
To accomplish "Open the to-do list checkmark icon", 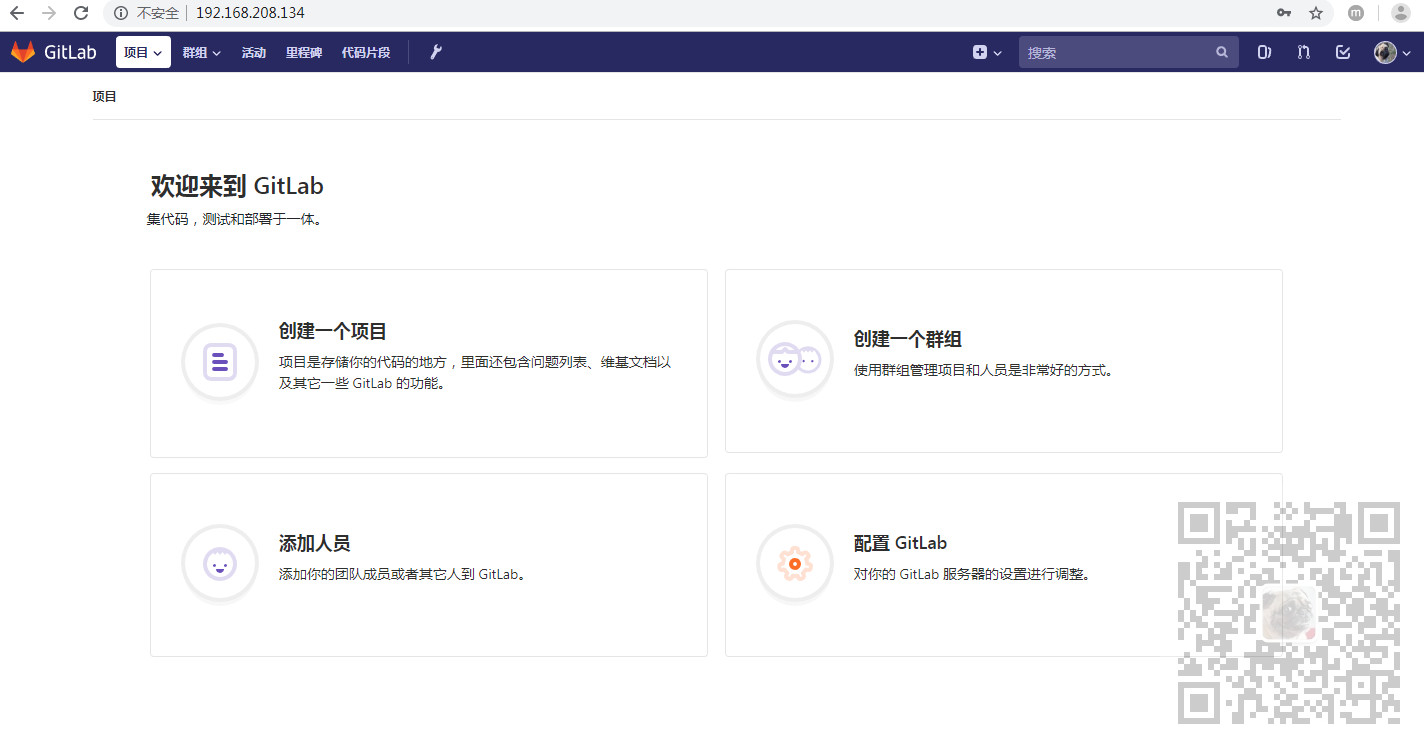I will (1343, 52).
